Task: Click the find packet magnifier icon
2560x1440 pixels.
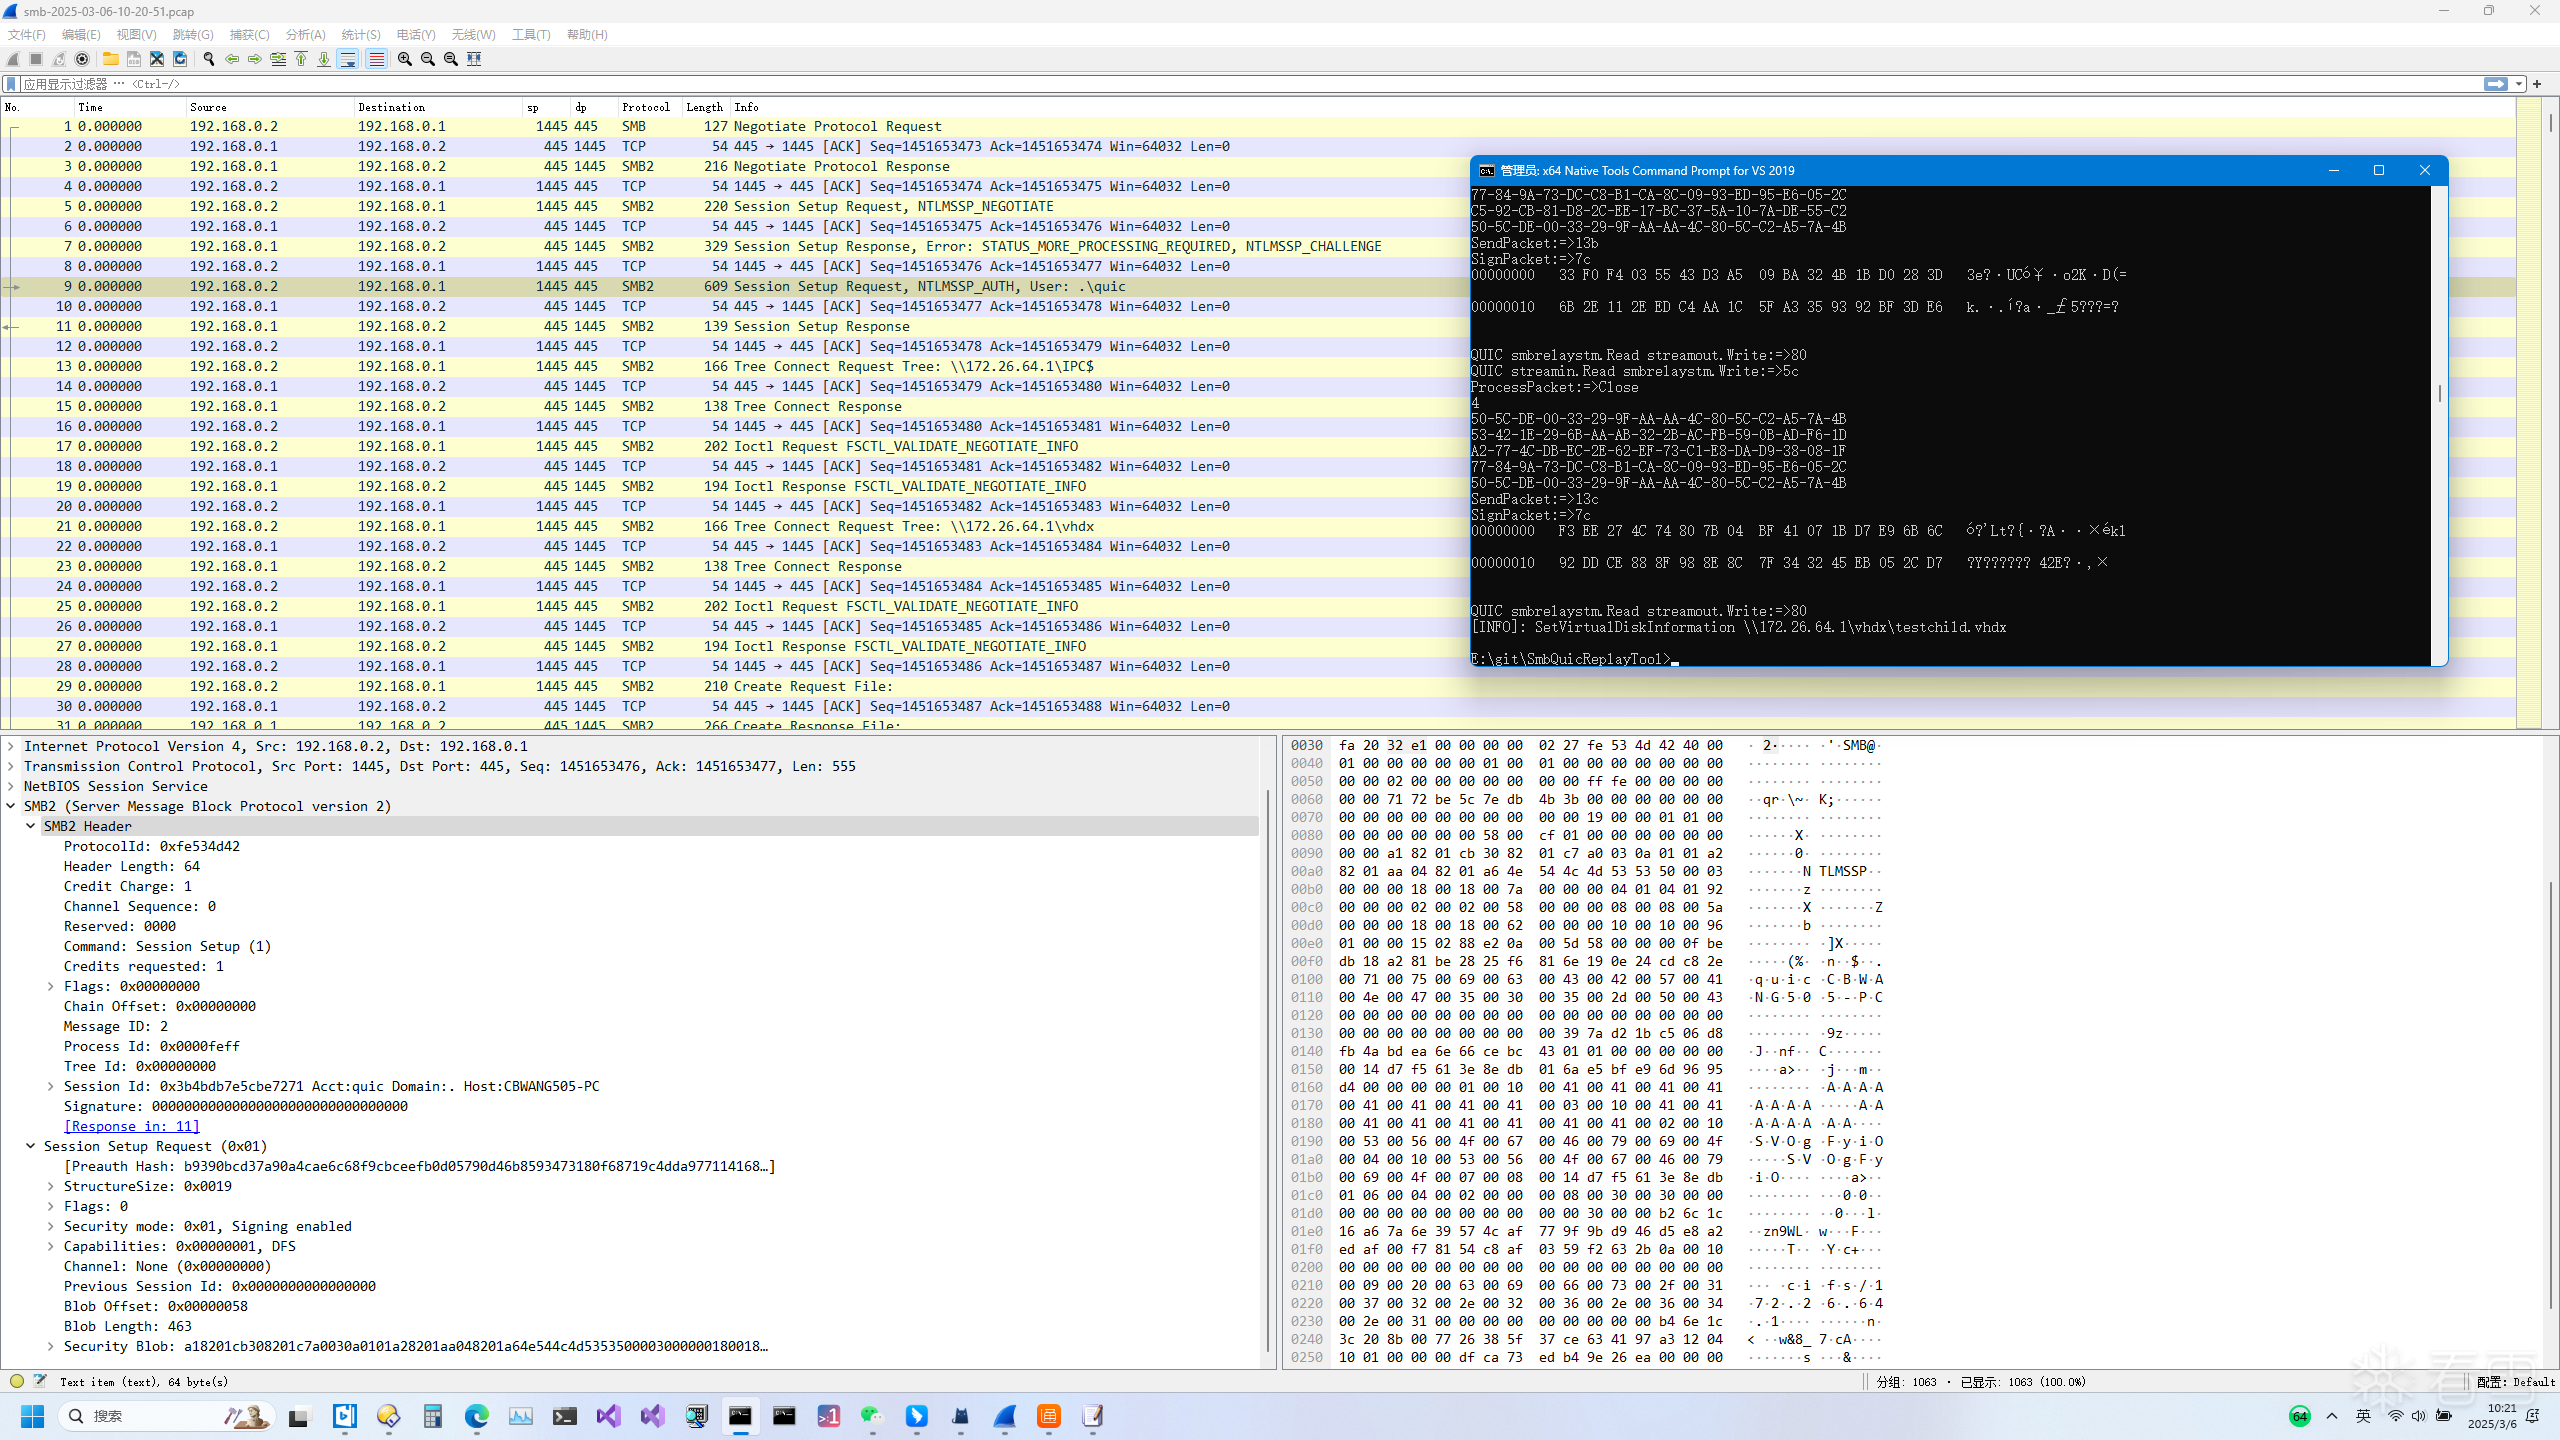Action: coord(208,59)
